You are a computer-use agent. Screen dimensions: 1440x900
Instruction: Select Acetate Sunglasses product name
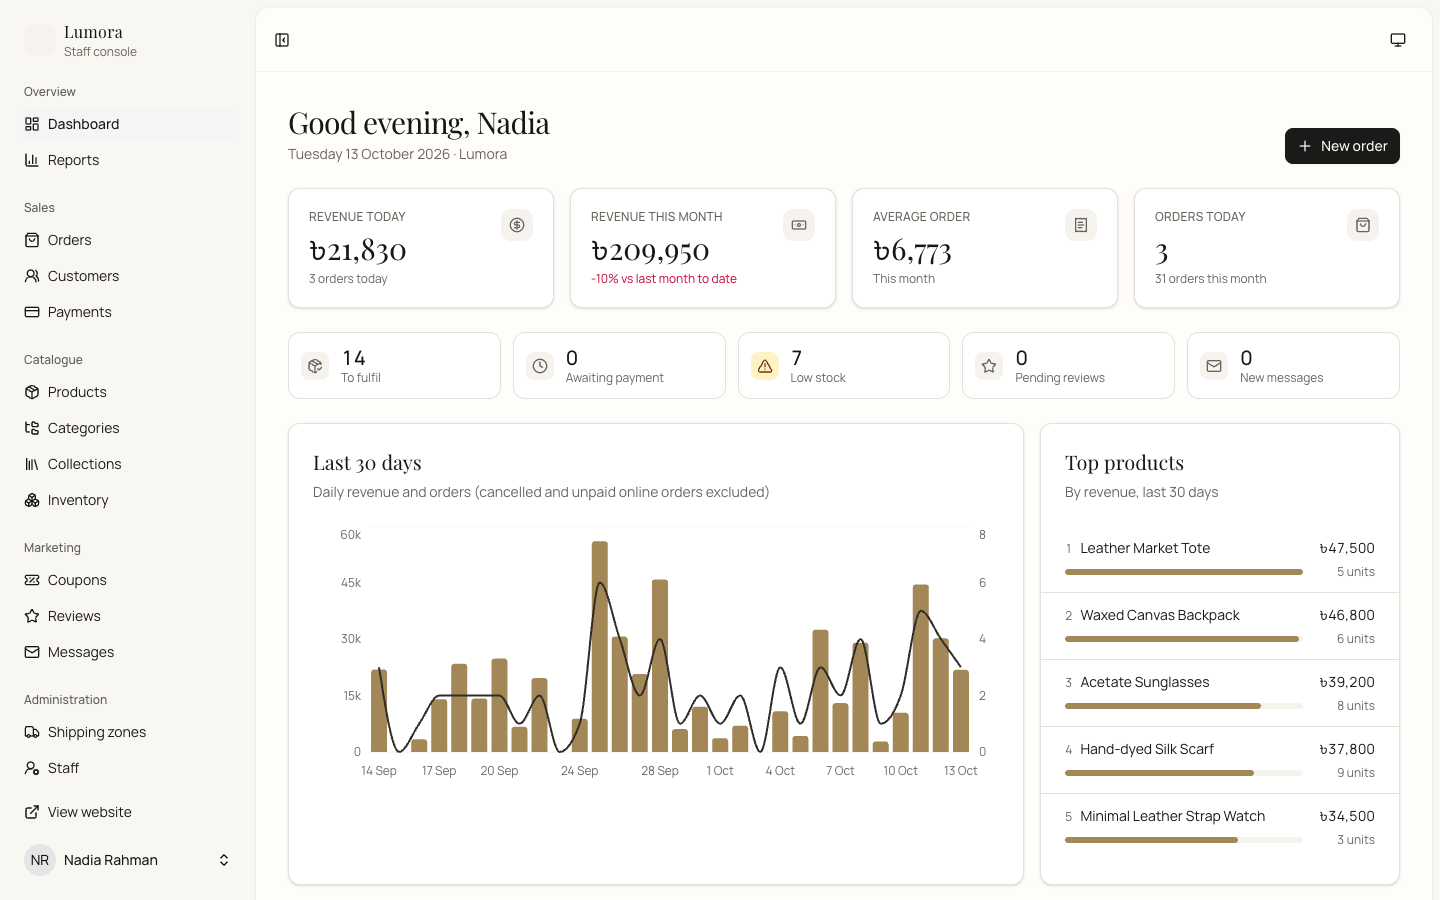[1145, 682]
